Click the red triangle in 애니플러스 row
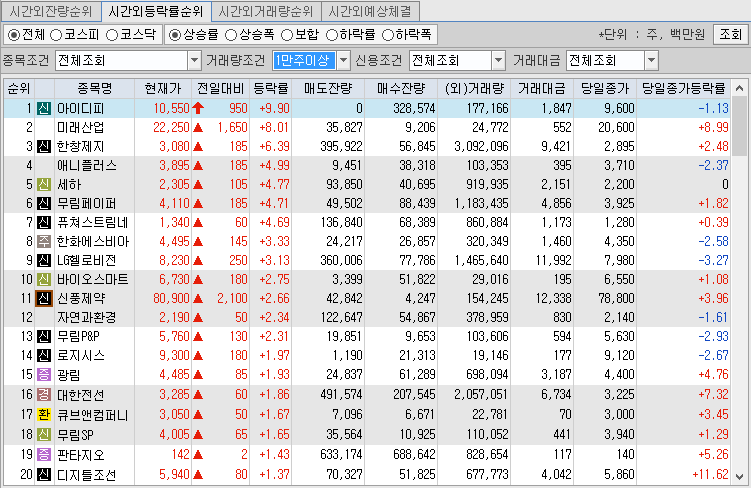 198,166
